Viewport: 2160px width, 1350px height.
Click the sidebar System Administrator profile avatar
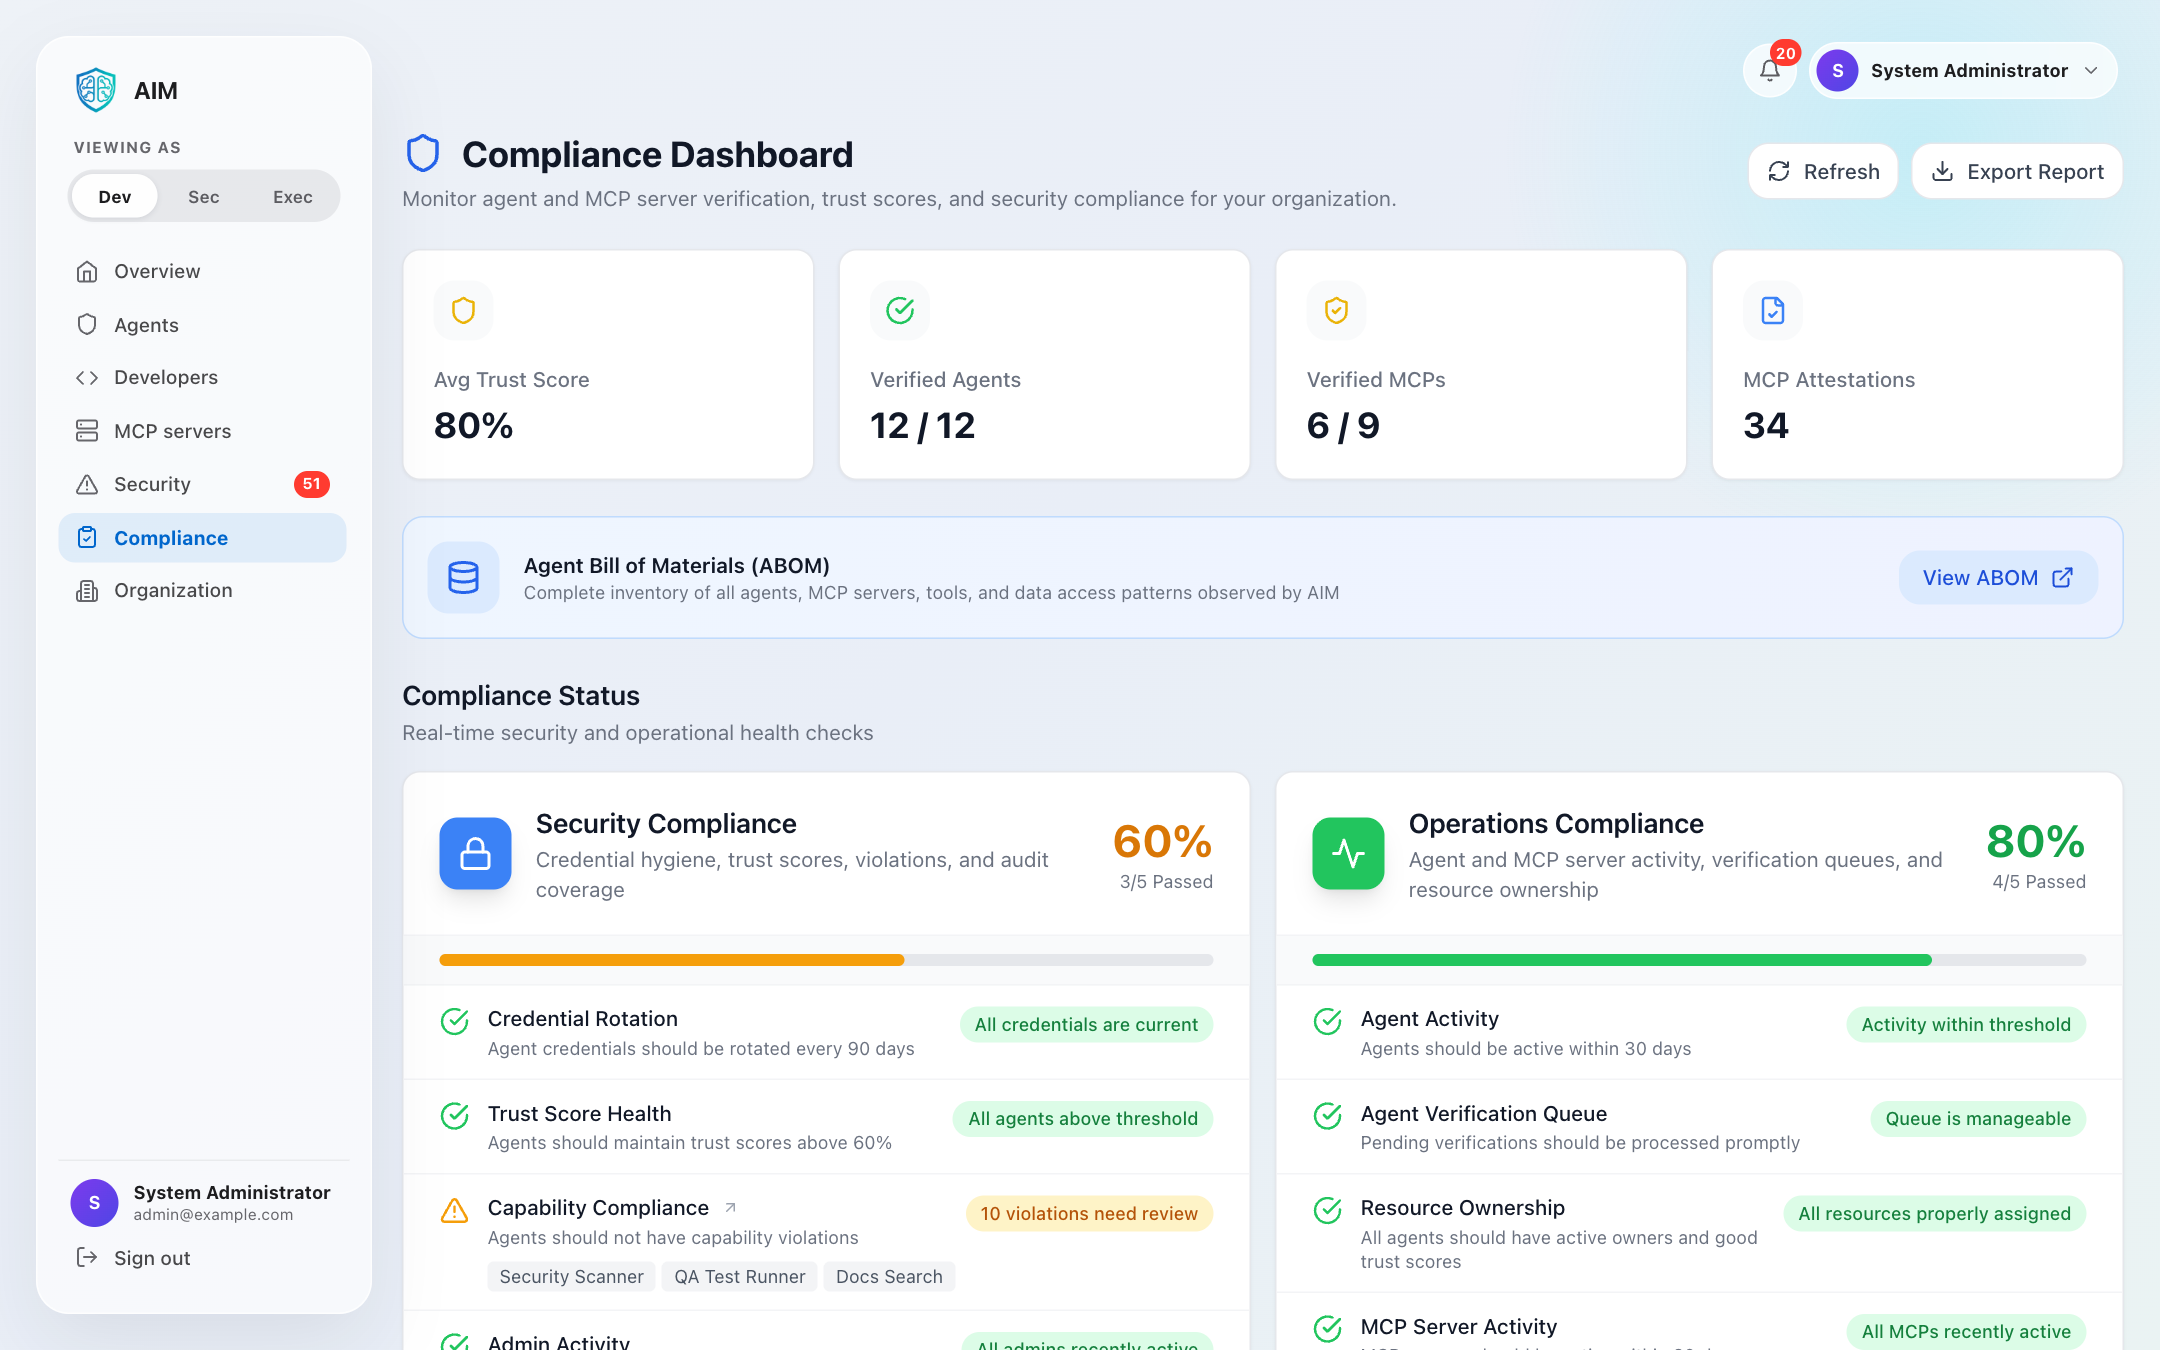94,1203
